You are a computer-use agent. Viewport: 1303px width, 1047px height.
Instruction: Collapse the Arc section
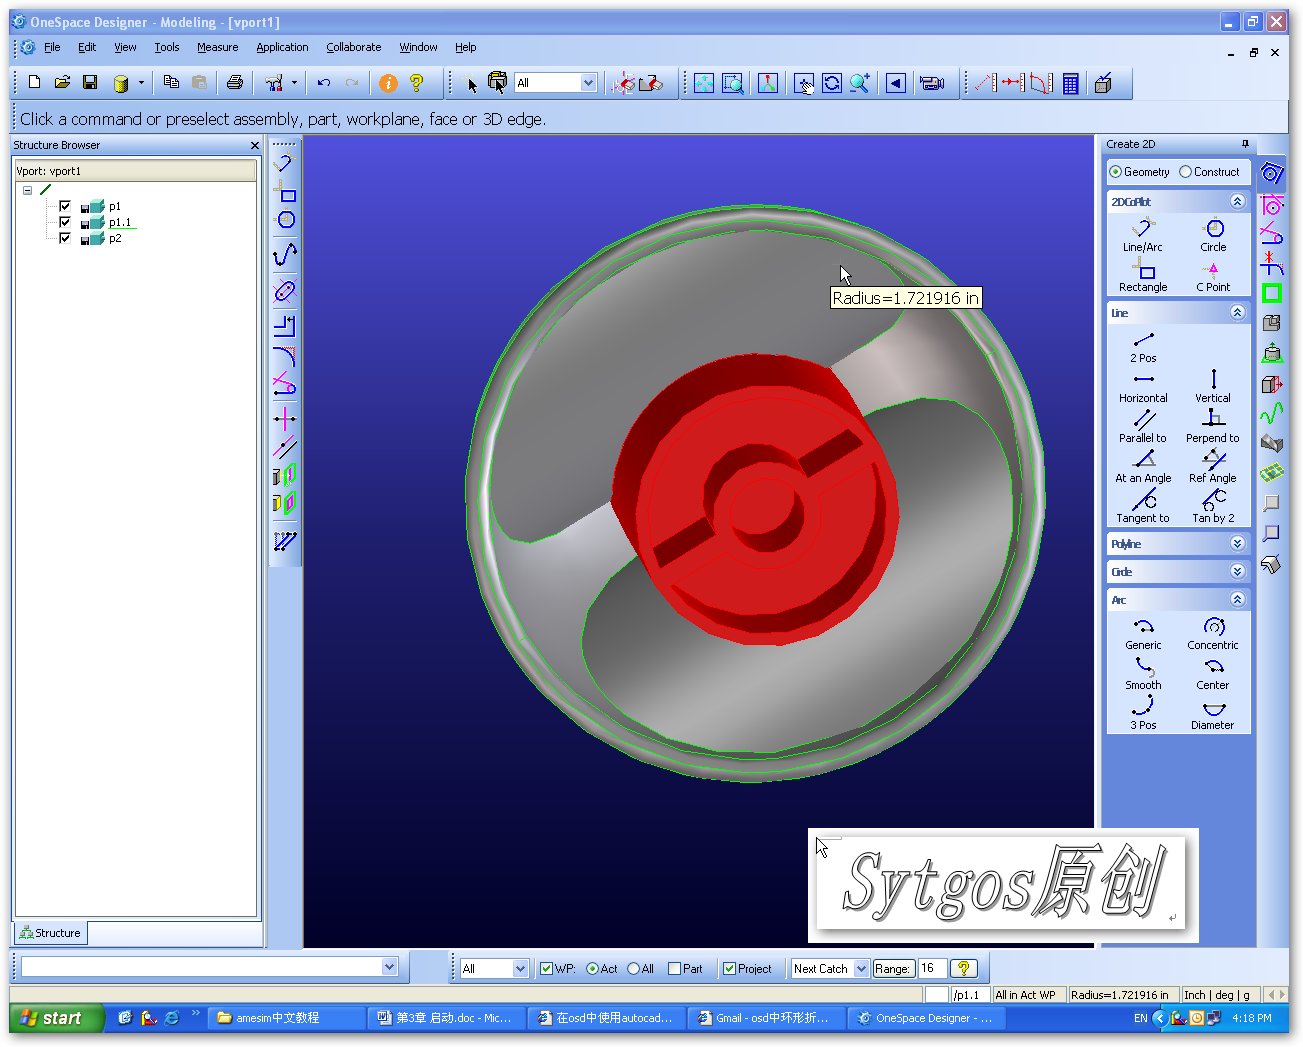(x=1237, y=599)
